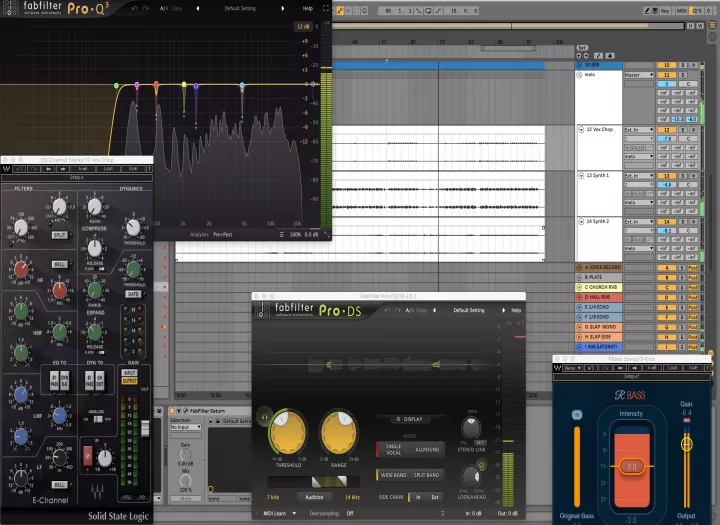The height and width of the screenshot is (525, 720).
Task: Select the red EQ band node in Pro-Q 3
Action: click(x=157, y=84)
